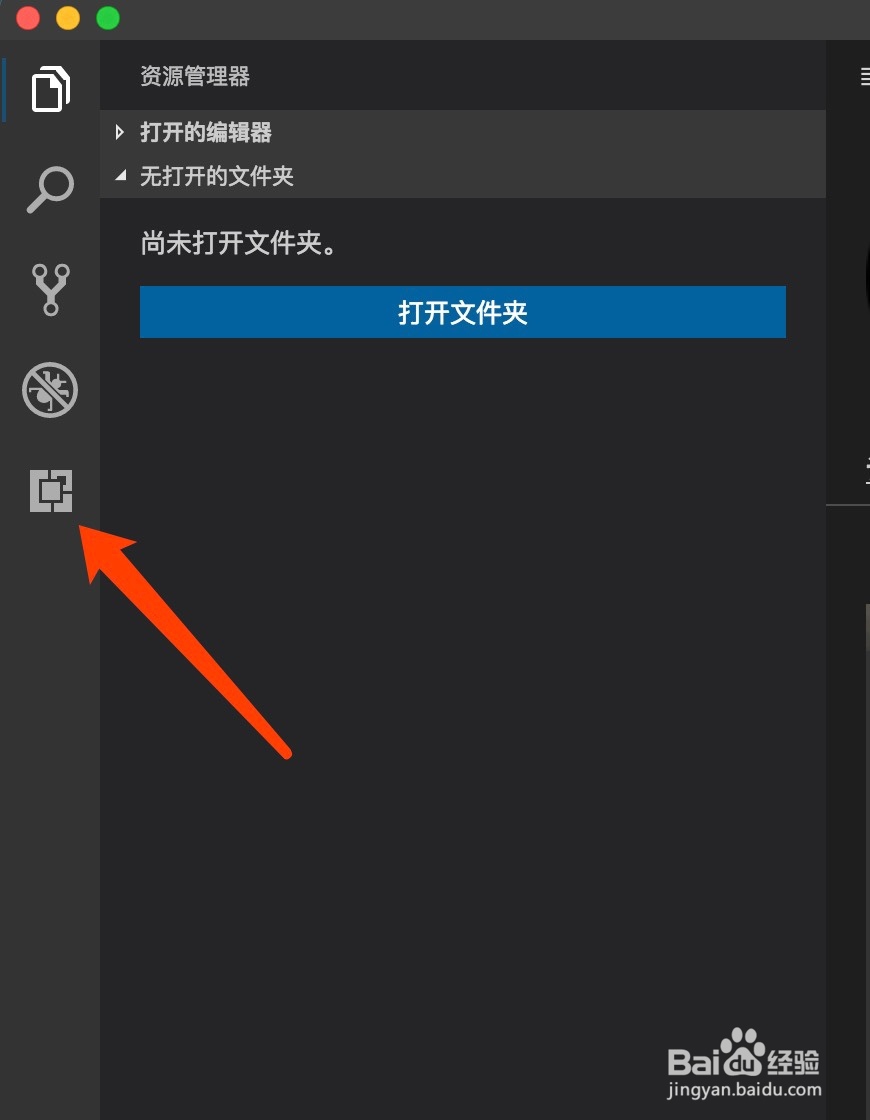Open the Debug view bug icon
This screenshot has height=1120, width=870.
tap(50, 390)
